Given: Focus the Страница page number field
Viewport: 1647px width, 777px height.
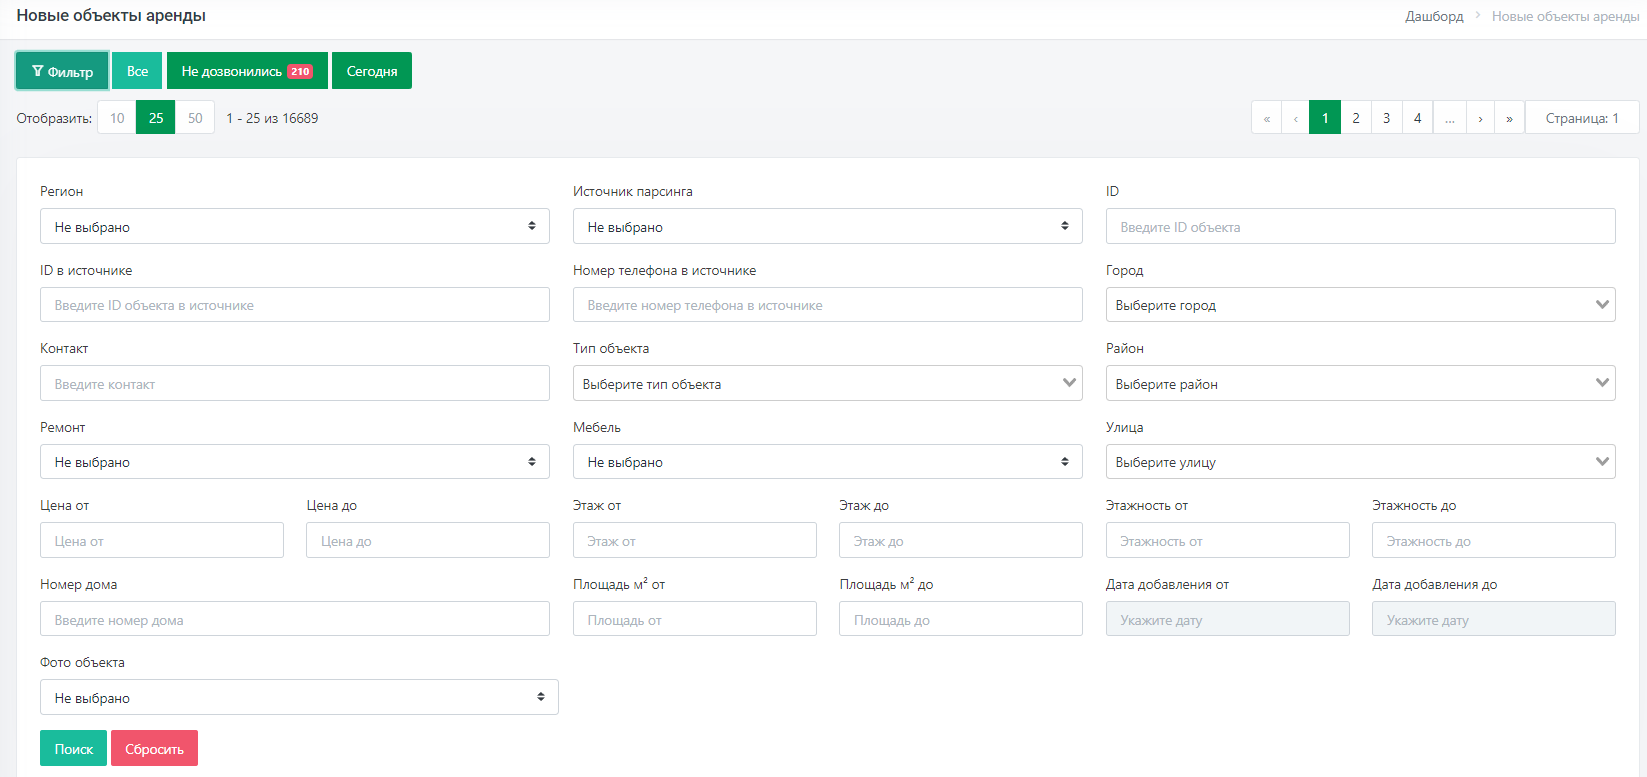Looking at the screenshot, I should click(1582, 118).
